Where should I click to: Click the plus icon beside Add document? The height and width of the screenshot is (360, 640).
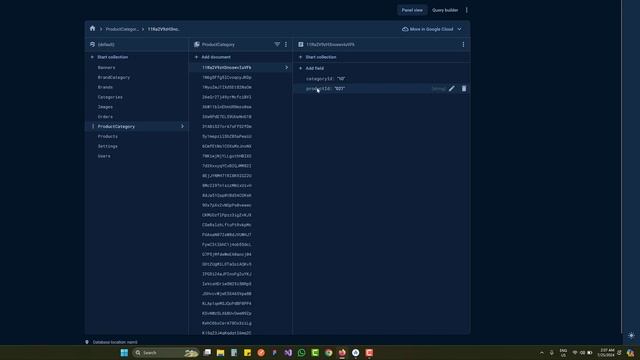click(196, 57)
